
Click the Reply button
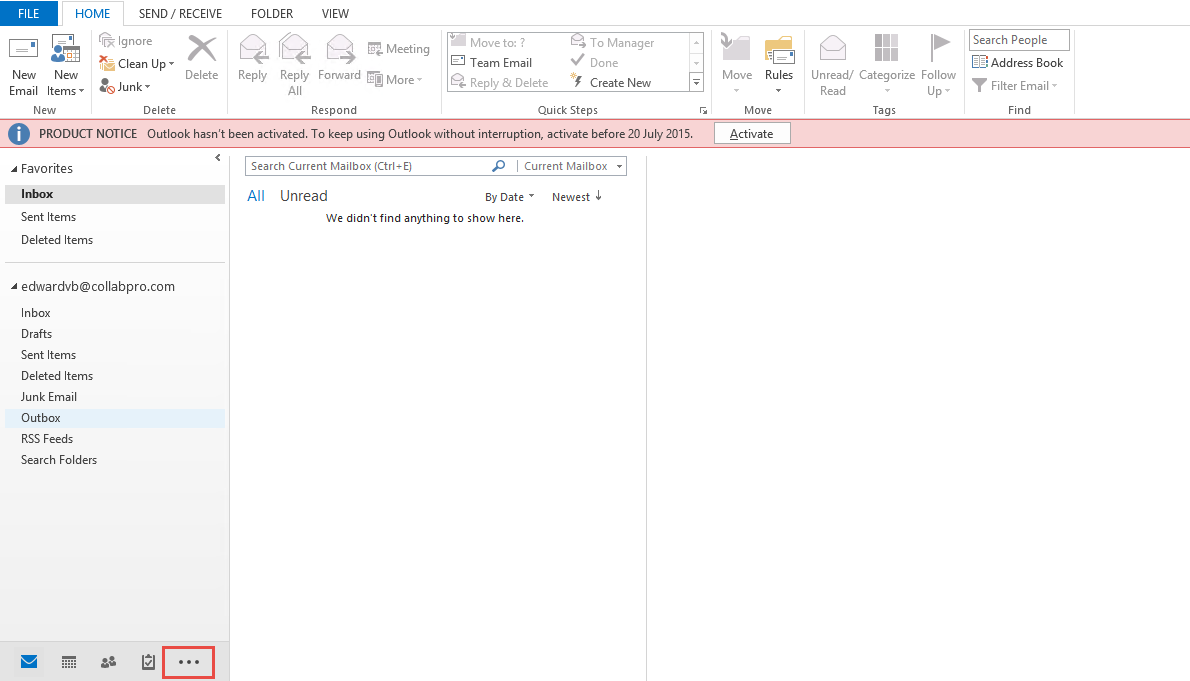coord(252,58)
